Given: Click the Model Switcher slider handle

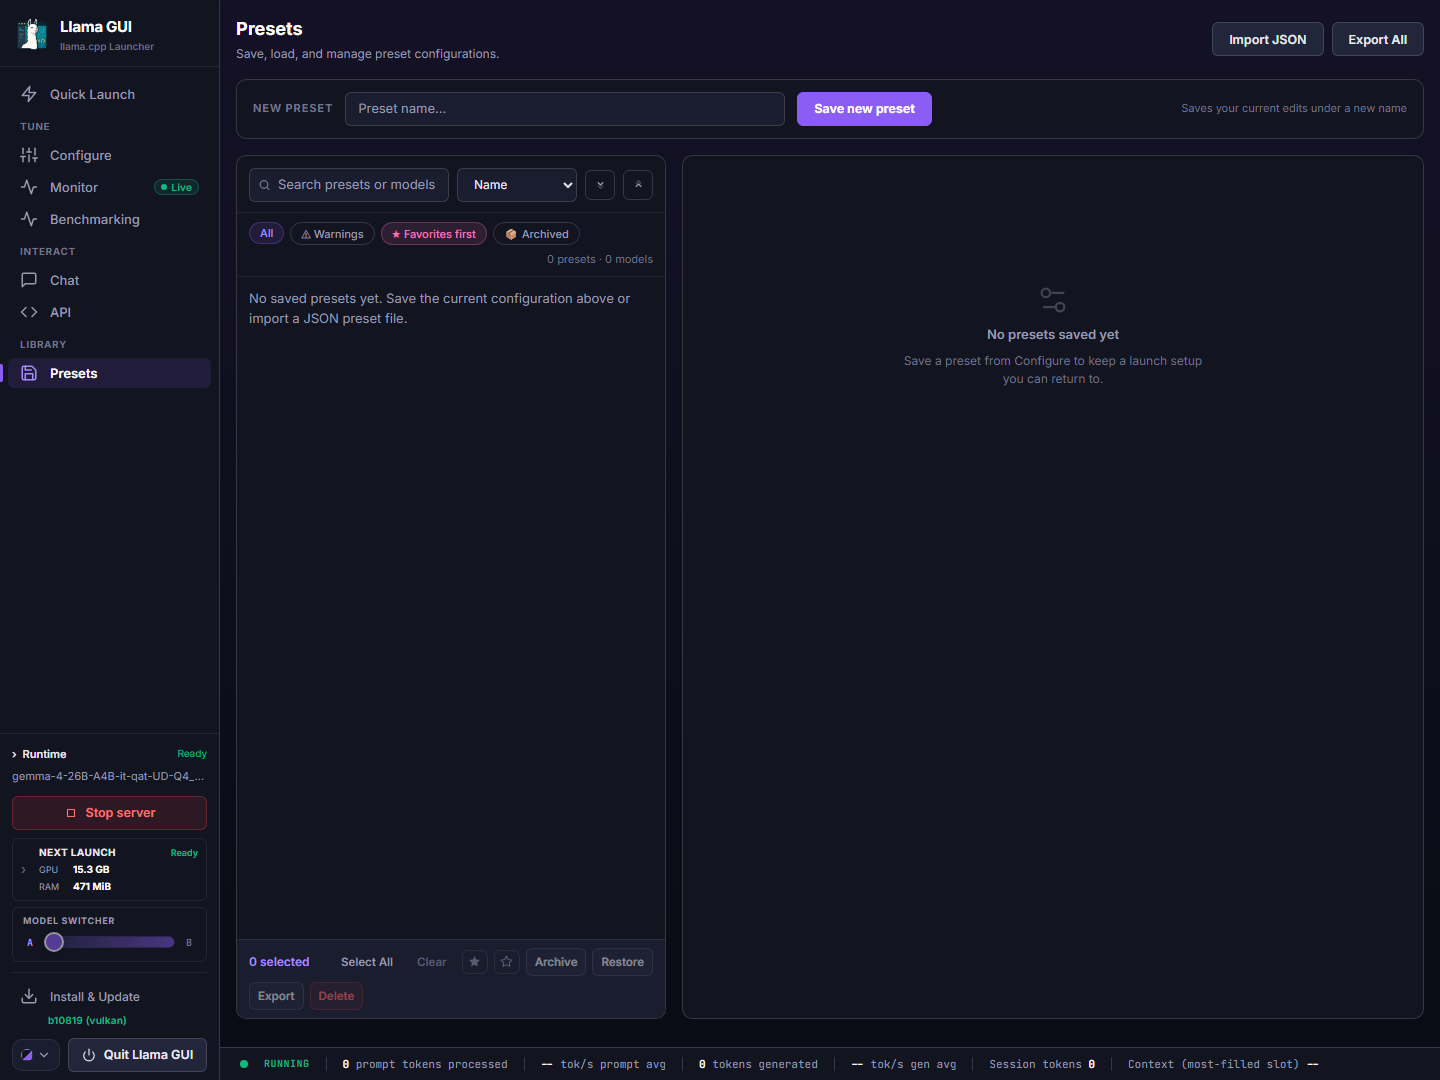Looking at the screenshot, I should (x=54, y=942).
